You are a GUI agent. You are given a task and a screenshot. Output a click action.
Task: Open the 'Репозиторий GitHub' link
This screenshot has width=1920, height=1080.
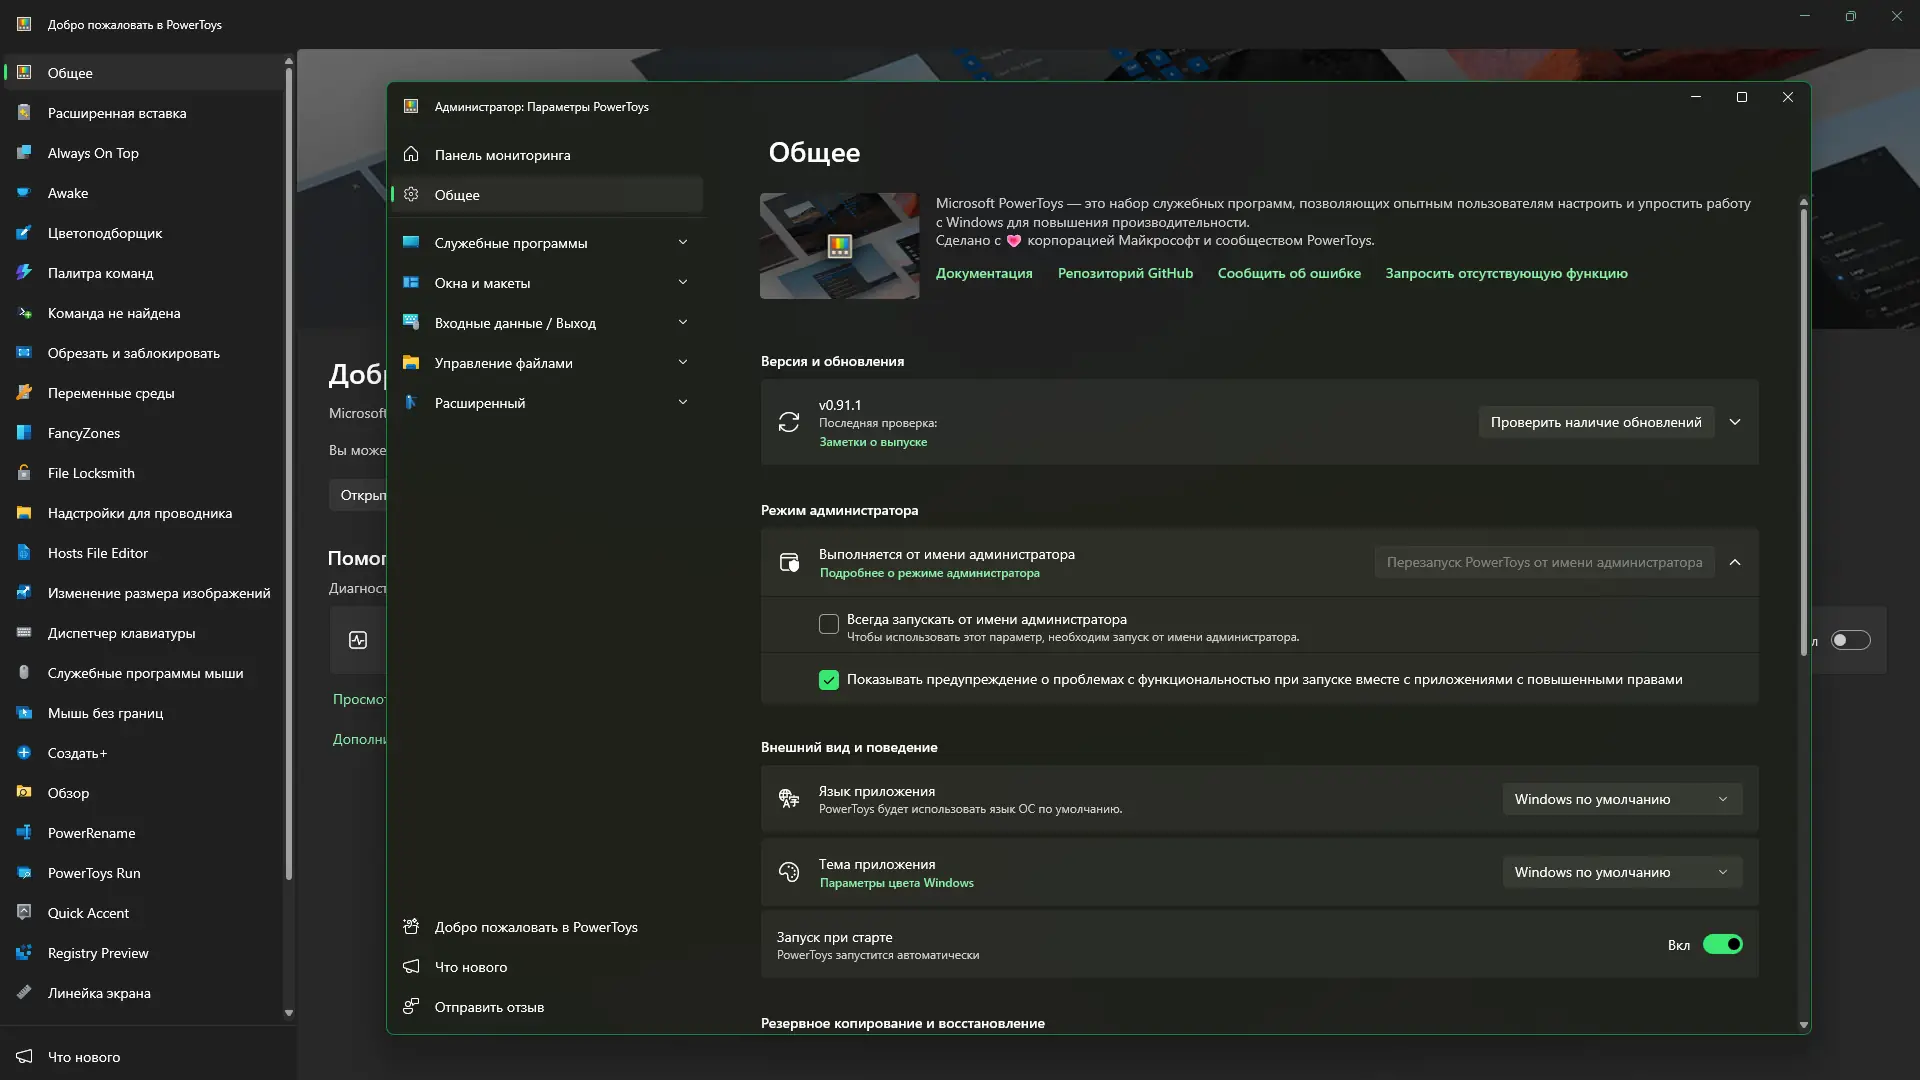pos(1125,273)
